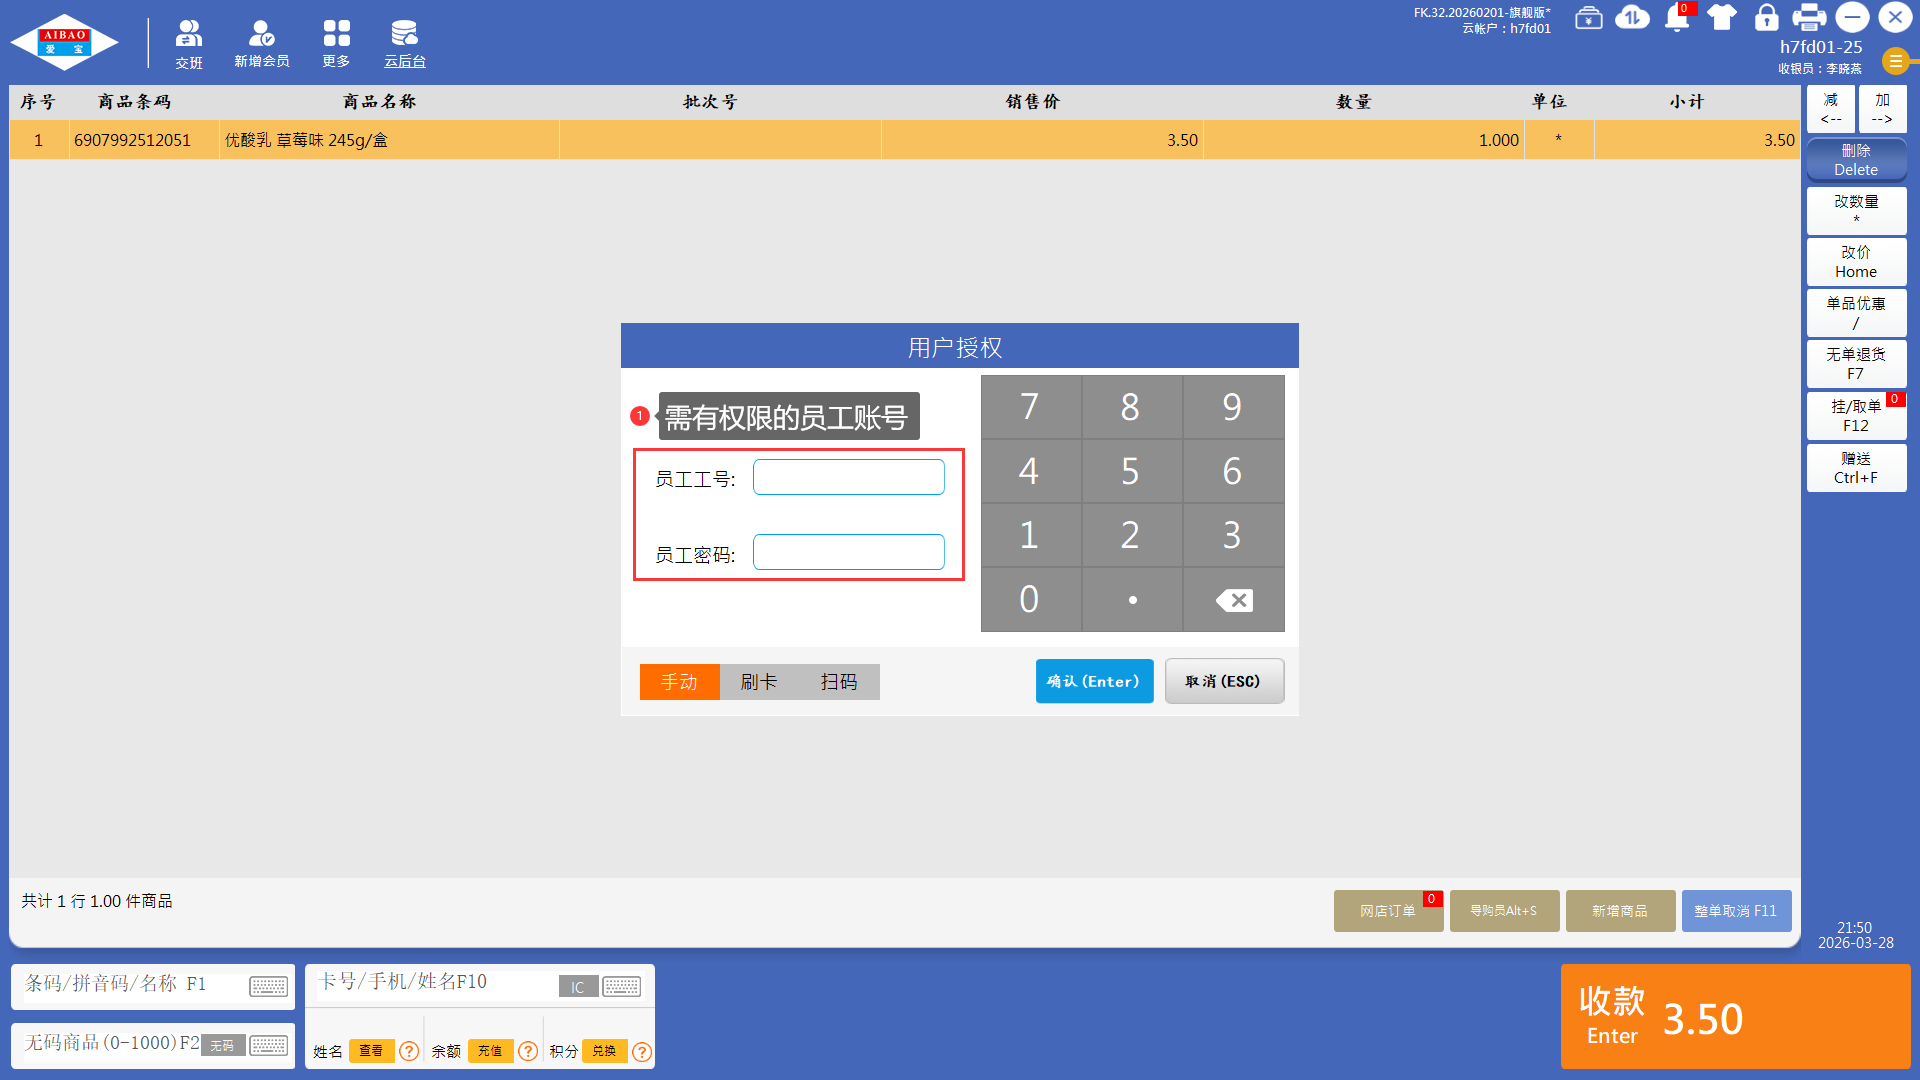Focus the 员工工号 employee ID field
The width and height of the screenshot is (1920, 1080).
coord(848,478)
